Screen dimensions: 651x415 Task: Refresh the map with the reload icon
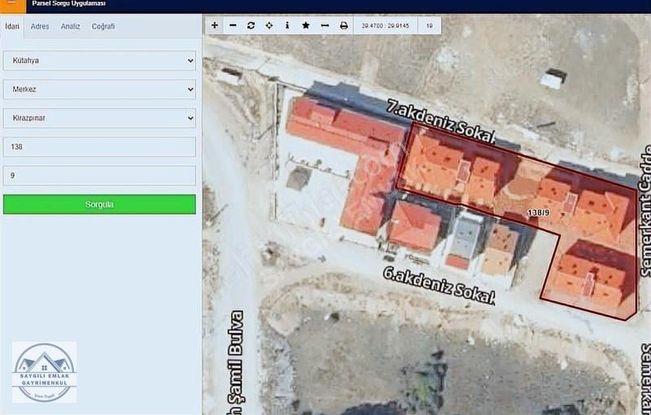click(251, 25)
